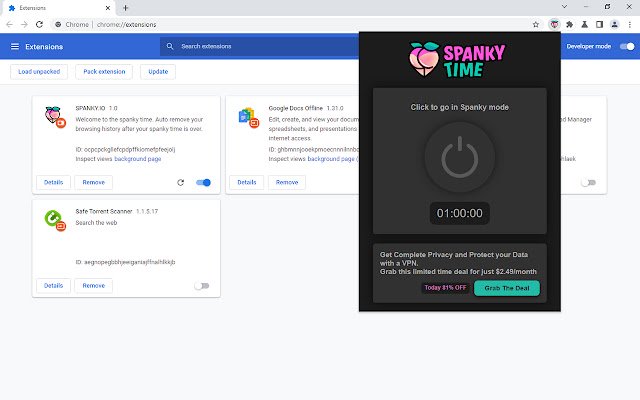
Task: Click the Spanky mode power button
Action: coord(460,157)
